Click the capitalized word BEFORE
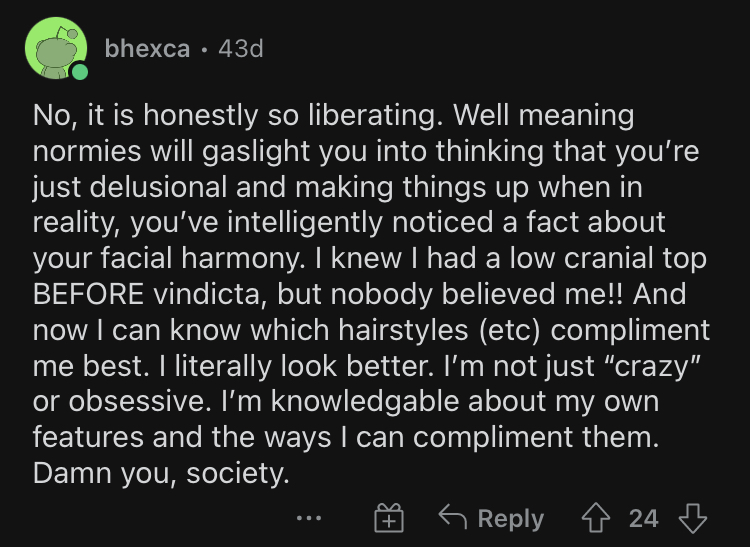This screenshot has height=547, width=750. 88,294
